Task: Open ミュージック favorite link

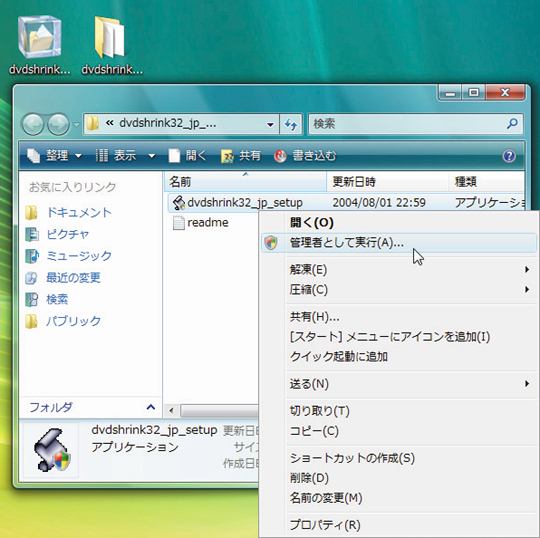Action: (79, 256)
